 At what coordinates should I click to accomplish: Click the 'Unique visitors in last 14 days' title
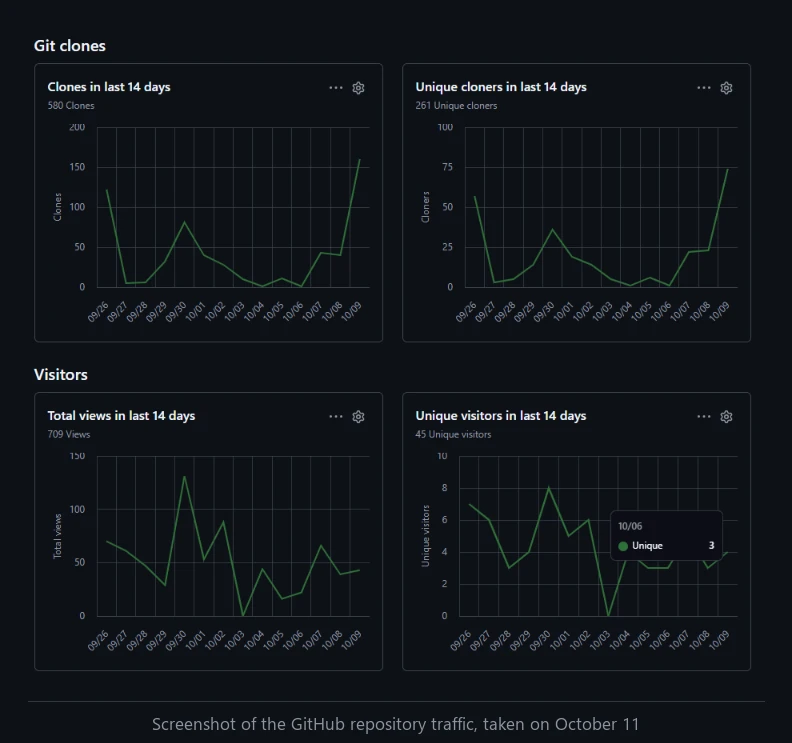pos(501,416)
